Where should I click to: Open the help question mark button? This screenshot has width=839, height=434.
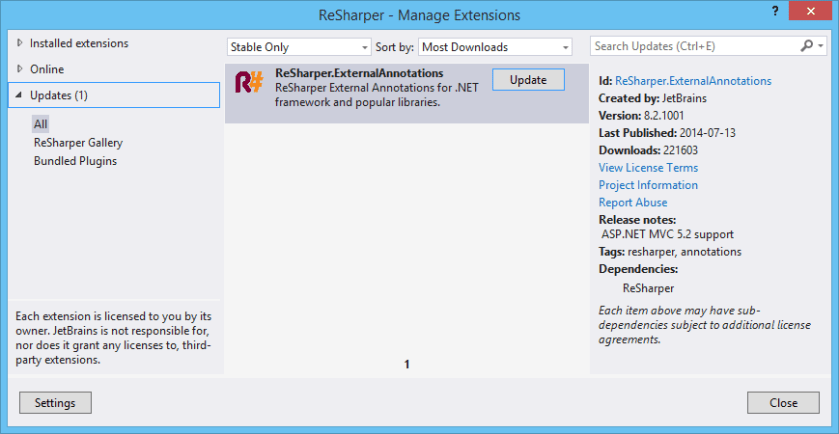(775, 12)
